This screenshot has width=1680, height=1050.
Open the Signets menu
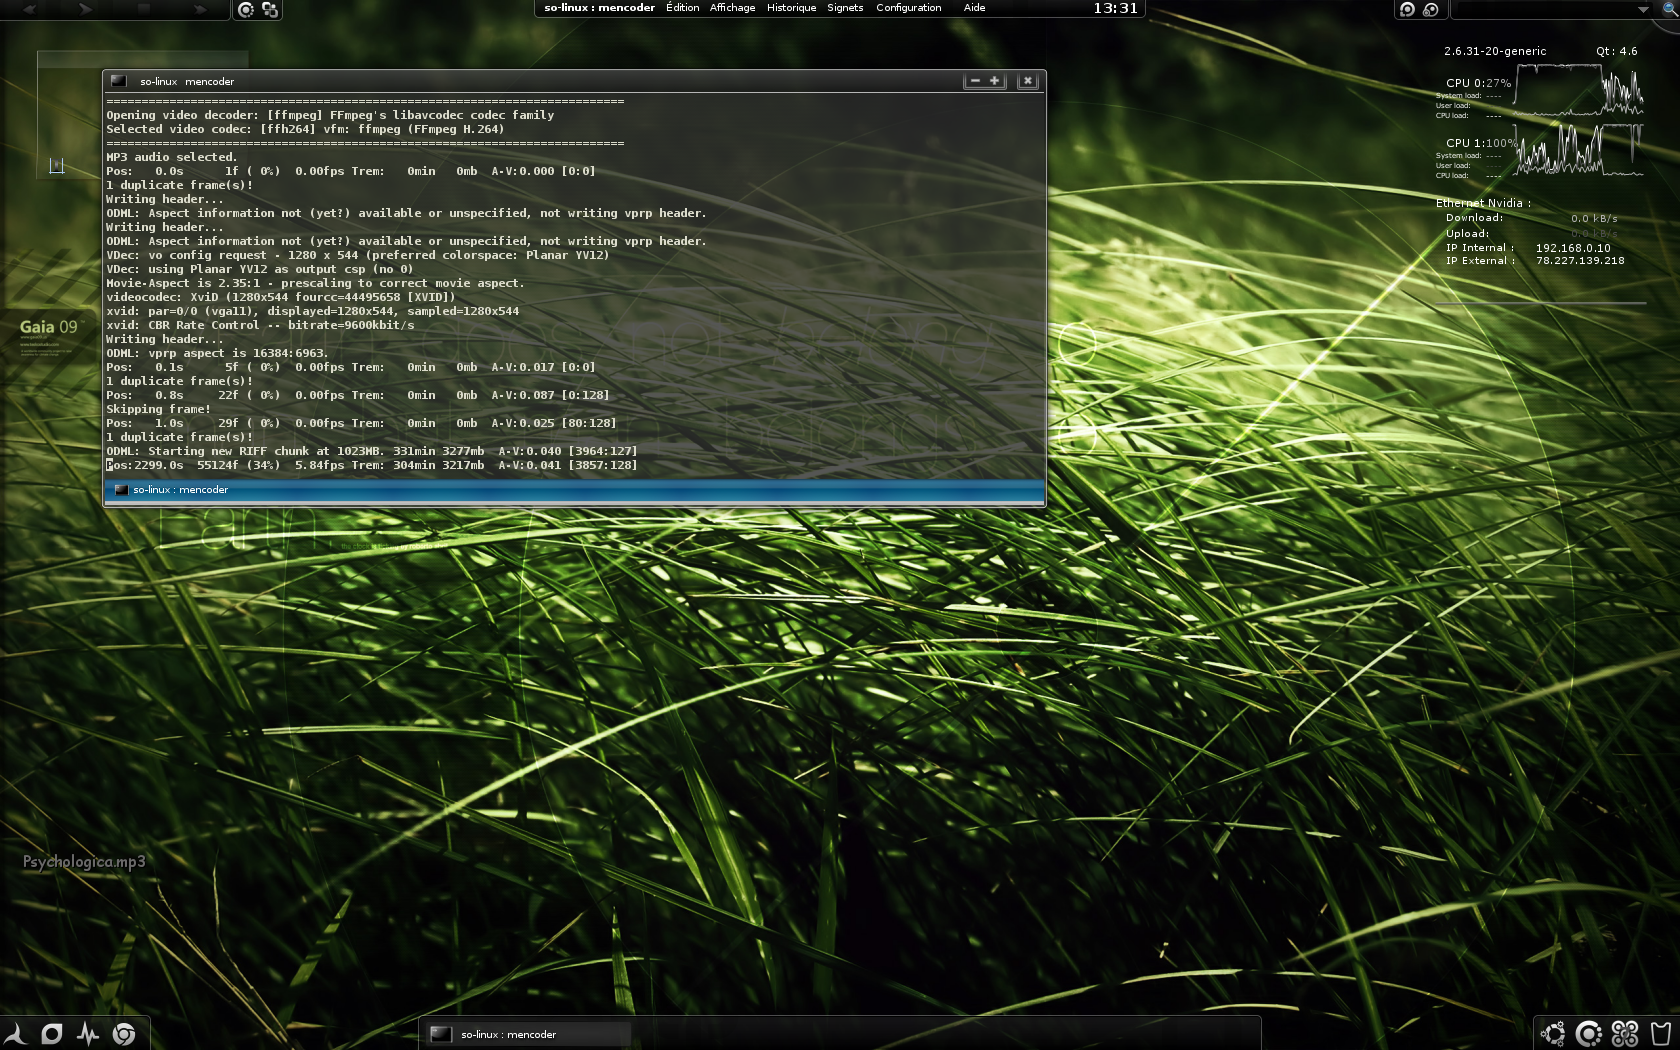[845, 8]
